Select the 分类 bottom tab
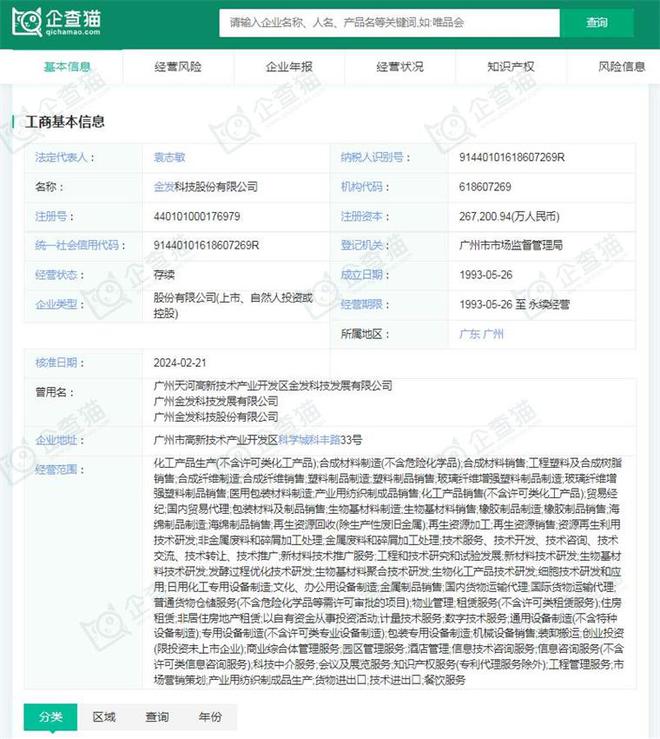Image resolution: width=660 pixels, height=739 pixels. click(50, 717)
